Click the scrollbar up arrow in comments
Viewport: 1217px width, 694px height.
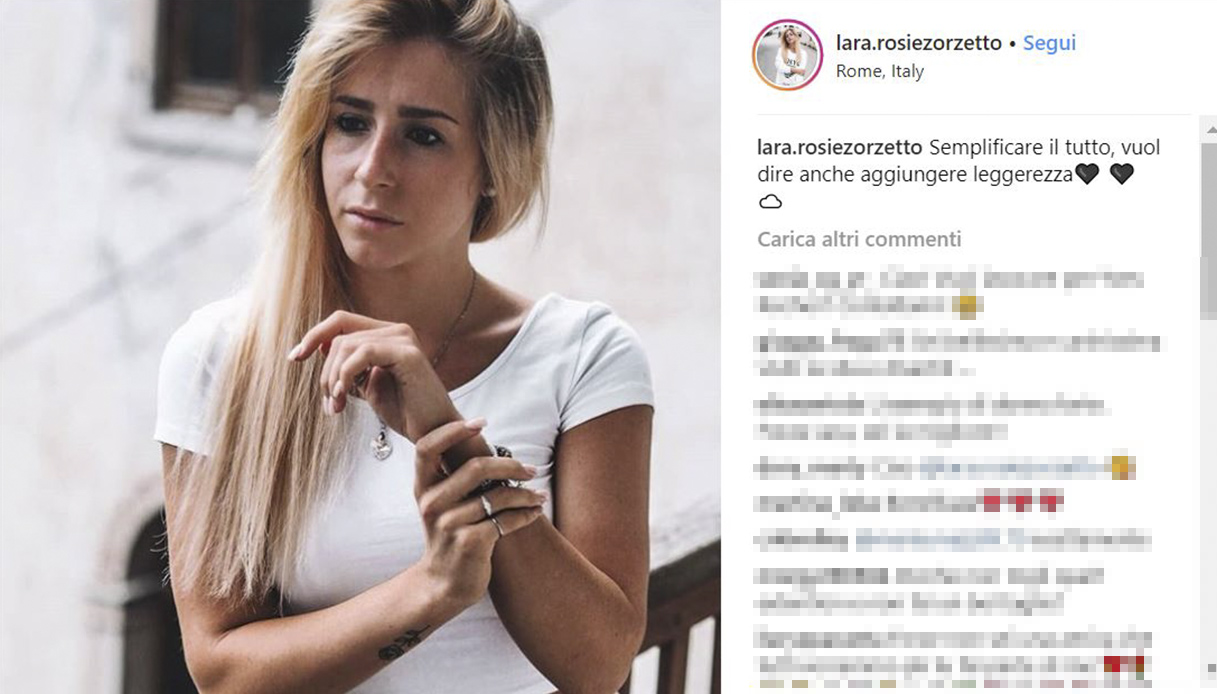(x=1208, y=128)
